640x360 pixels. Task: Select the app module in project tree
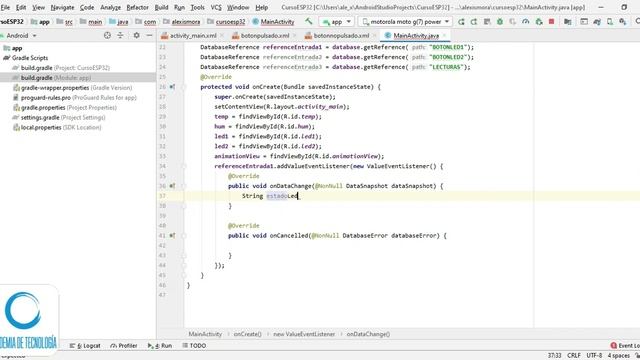pos(17,48)
